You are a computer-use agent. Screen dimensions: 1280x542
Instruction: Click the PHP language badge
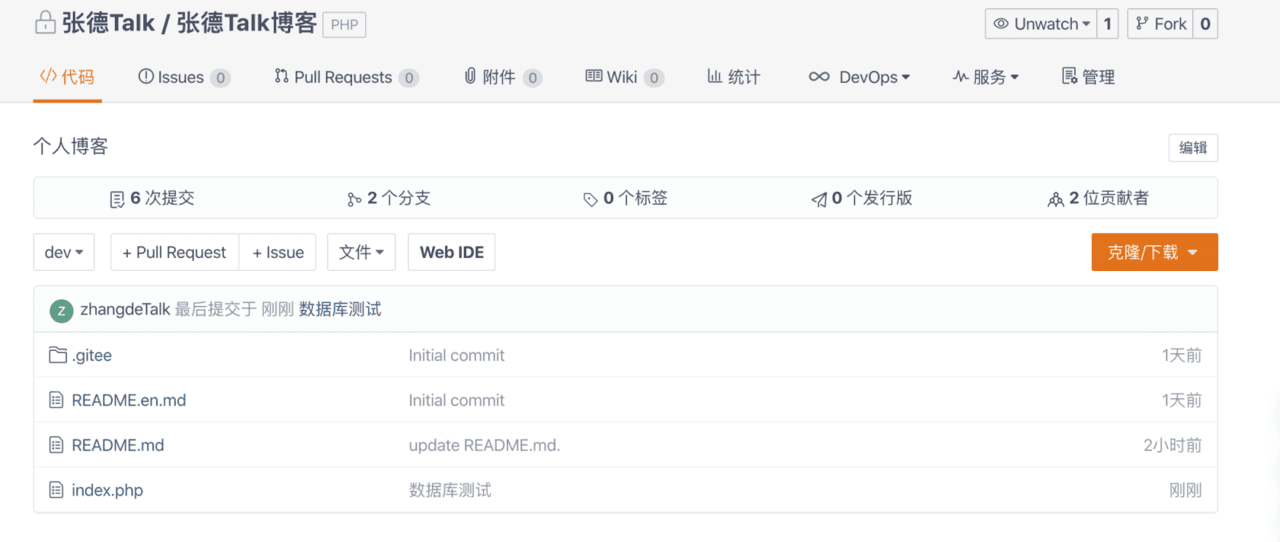pos(344,25)
